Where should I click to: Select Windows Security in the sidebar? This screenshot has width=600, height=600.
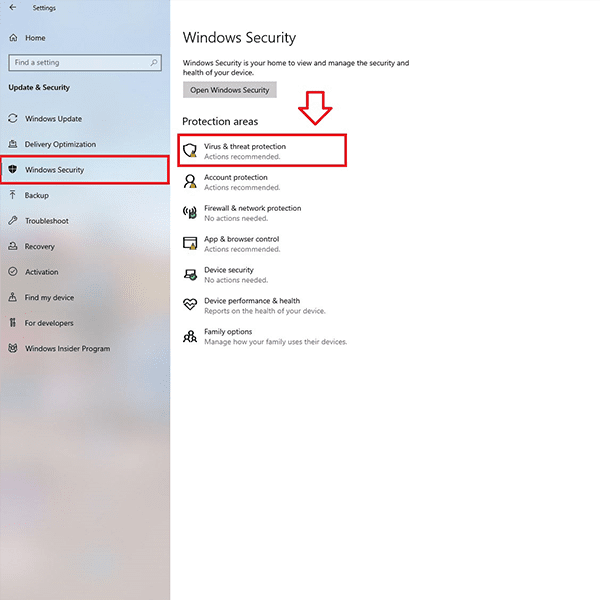[85, 170]
